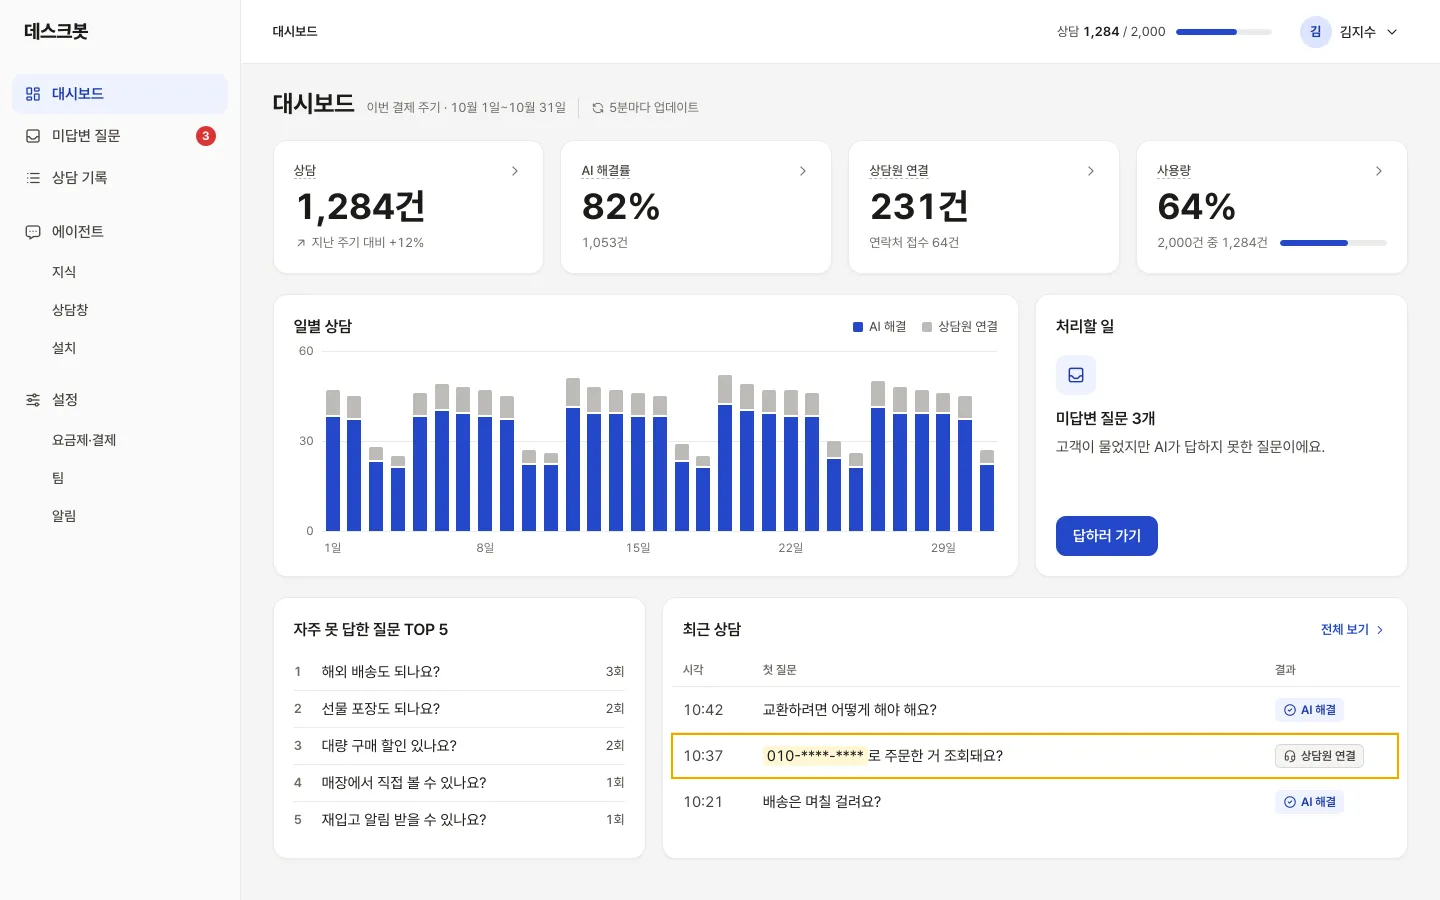
Task: Expand the 사용량 card chevron
Action: 1379,171
